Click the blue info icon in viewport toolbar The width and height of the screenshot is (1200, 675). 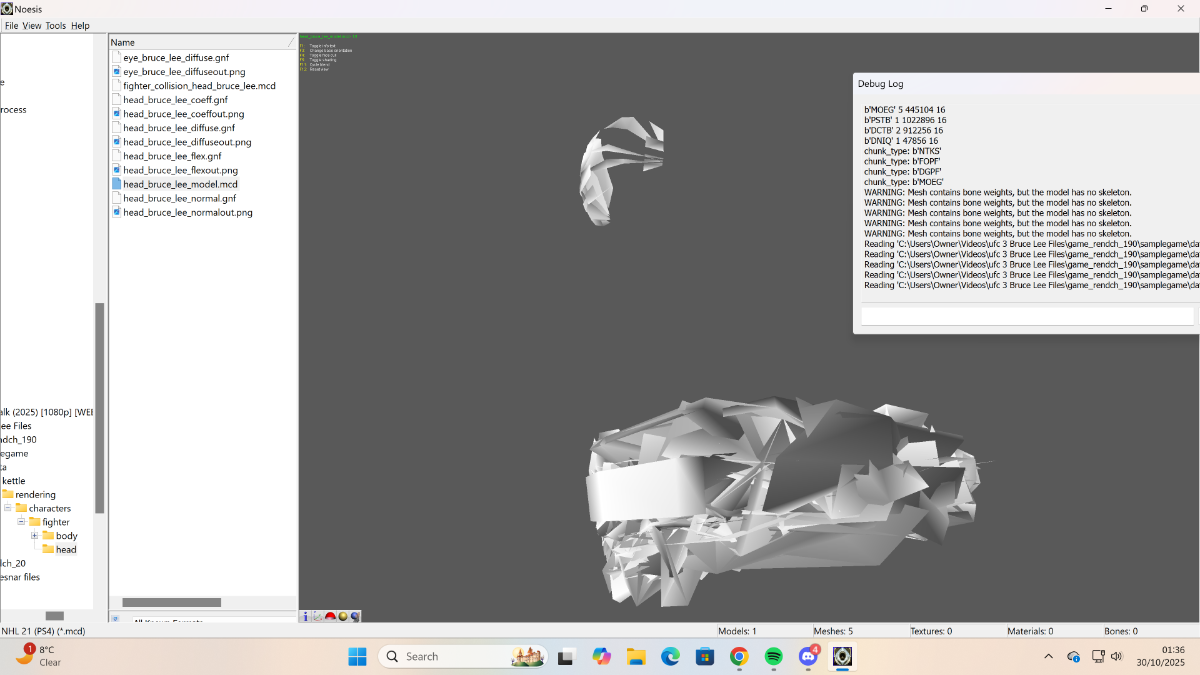pos(306,617)
